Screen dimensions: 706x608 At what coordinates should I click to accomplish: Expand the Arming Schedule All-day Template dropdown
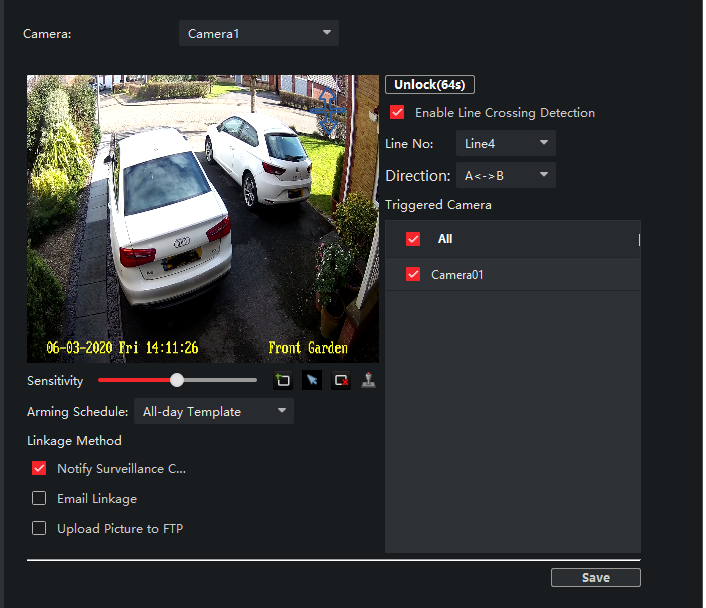click(214, 411)
